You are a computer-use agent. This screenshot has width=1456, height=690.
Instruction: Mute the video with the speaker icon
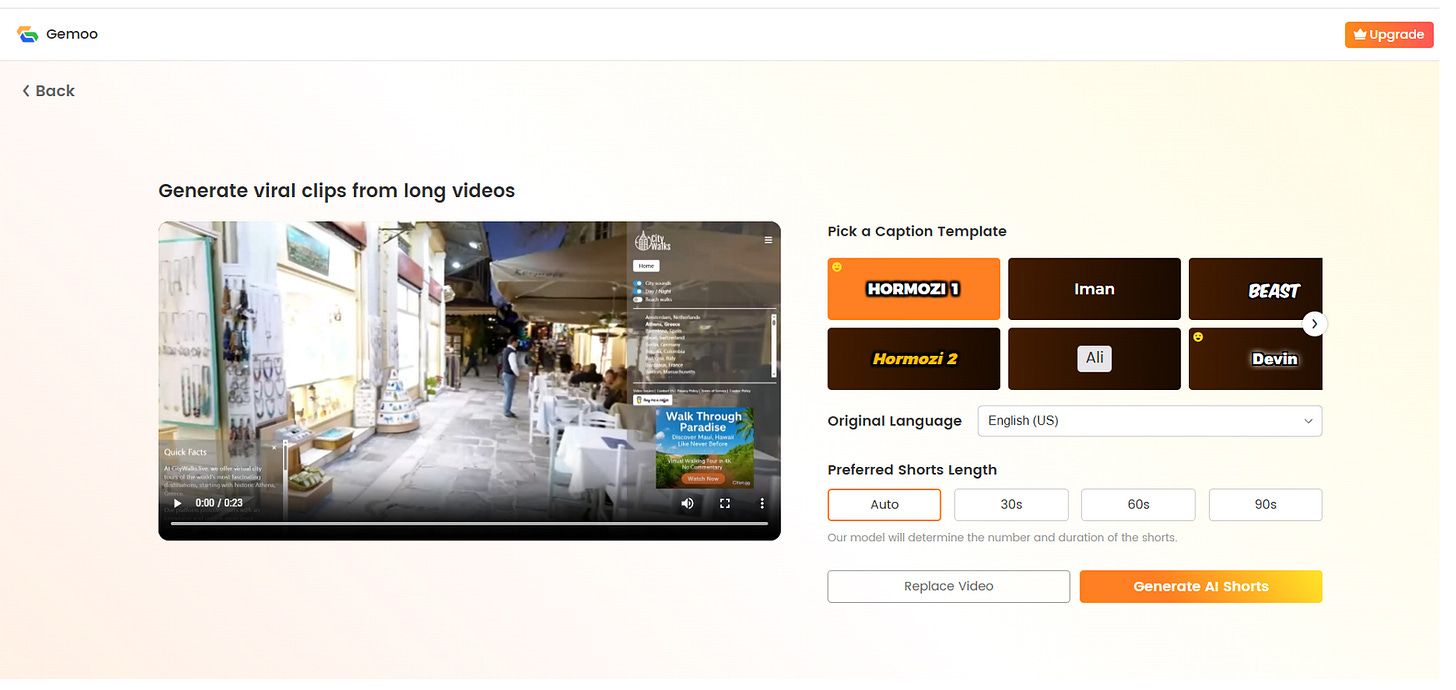(687, 503)
